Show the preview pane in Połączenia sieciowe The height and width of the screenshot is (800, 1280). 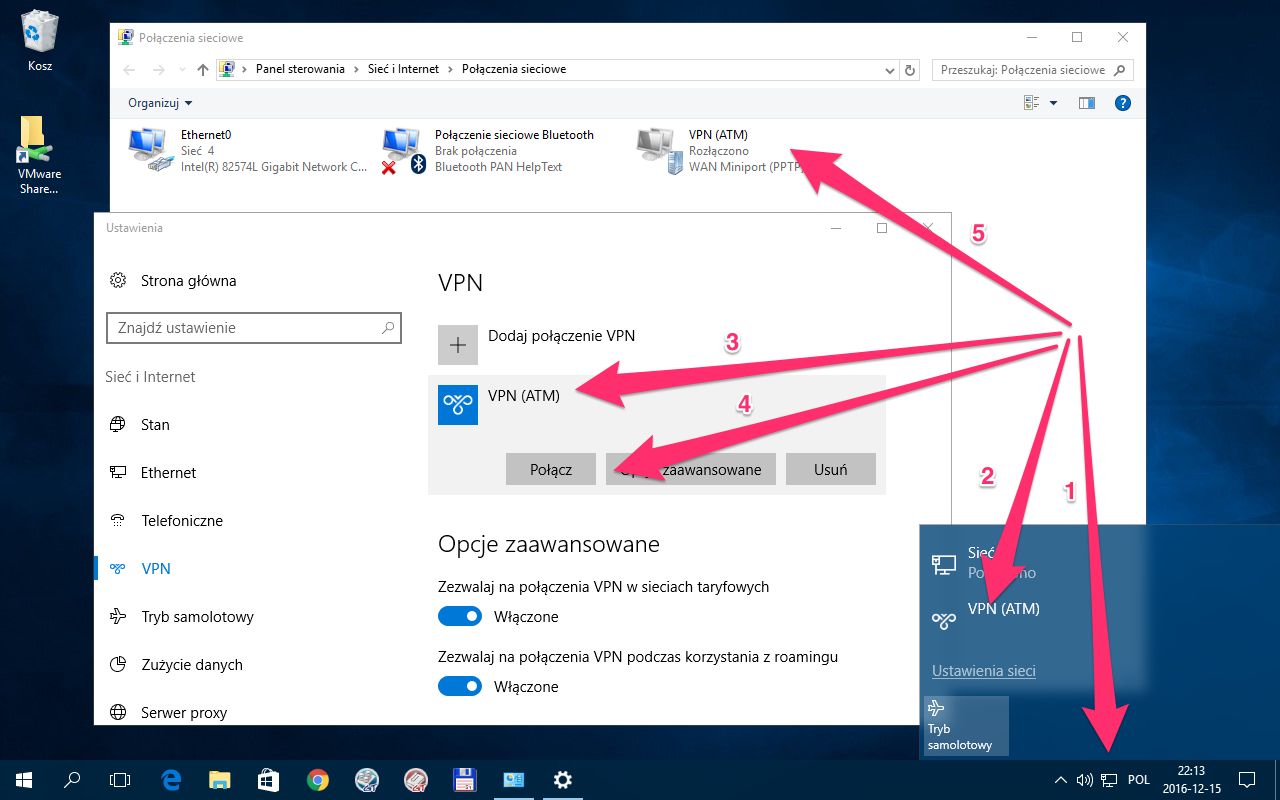click(1087, 103)
